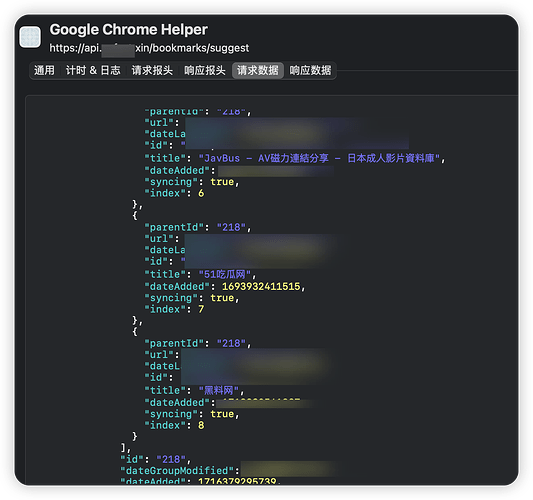Image resolution: width=533 pixels, height=500 pixels.
Task: Open the 响应数据 tab
Action: [x=310, y=70]
